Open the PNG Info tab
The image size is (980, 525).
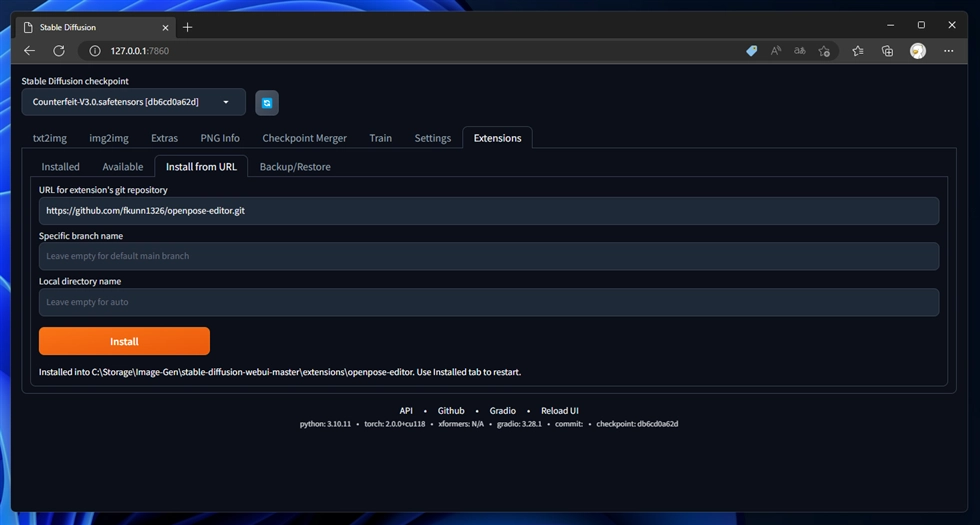click(x=220, y=138)
